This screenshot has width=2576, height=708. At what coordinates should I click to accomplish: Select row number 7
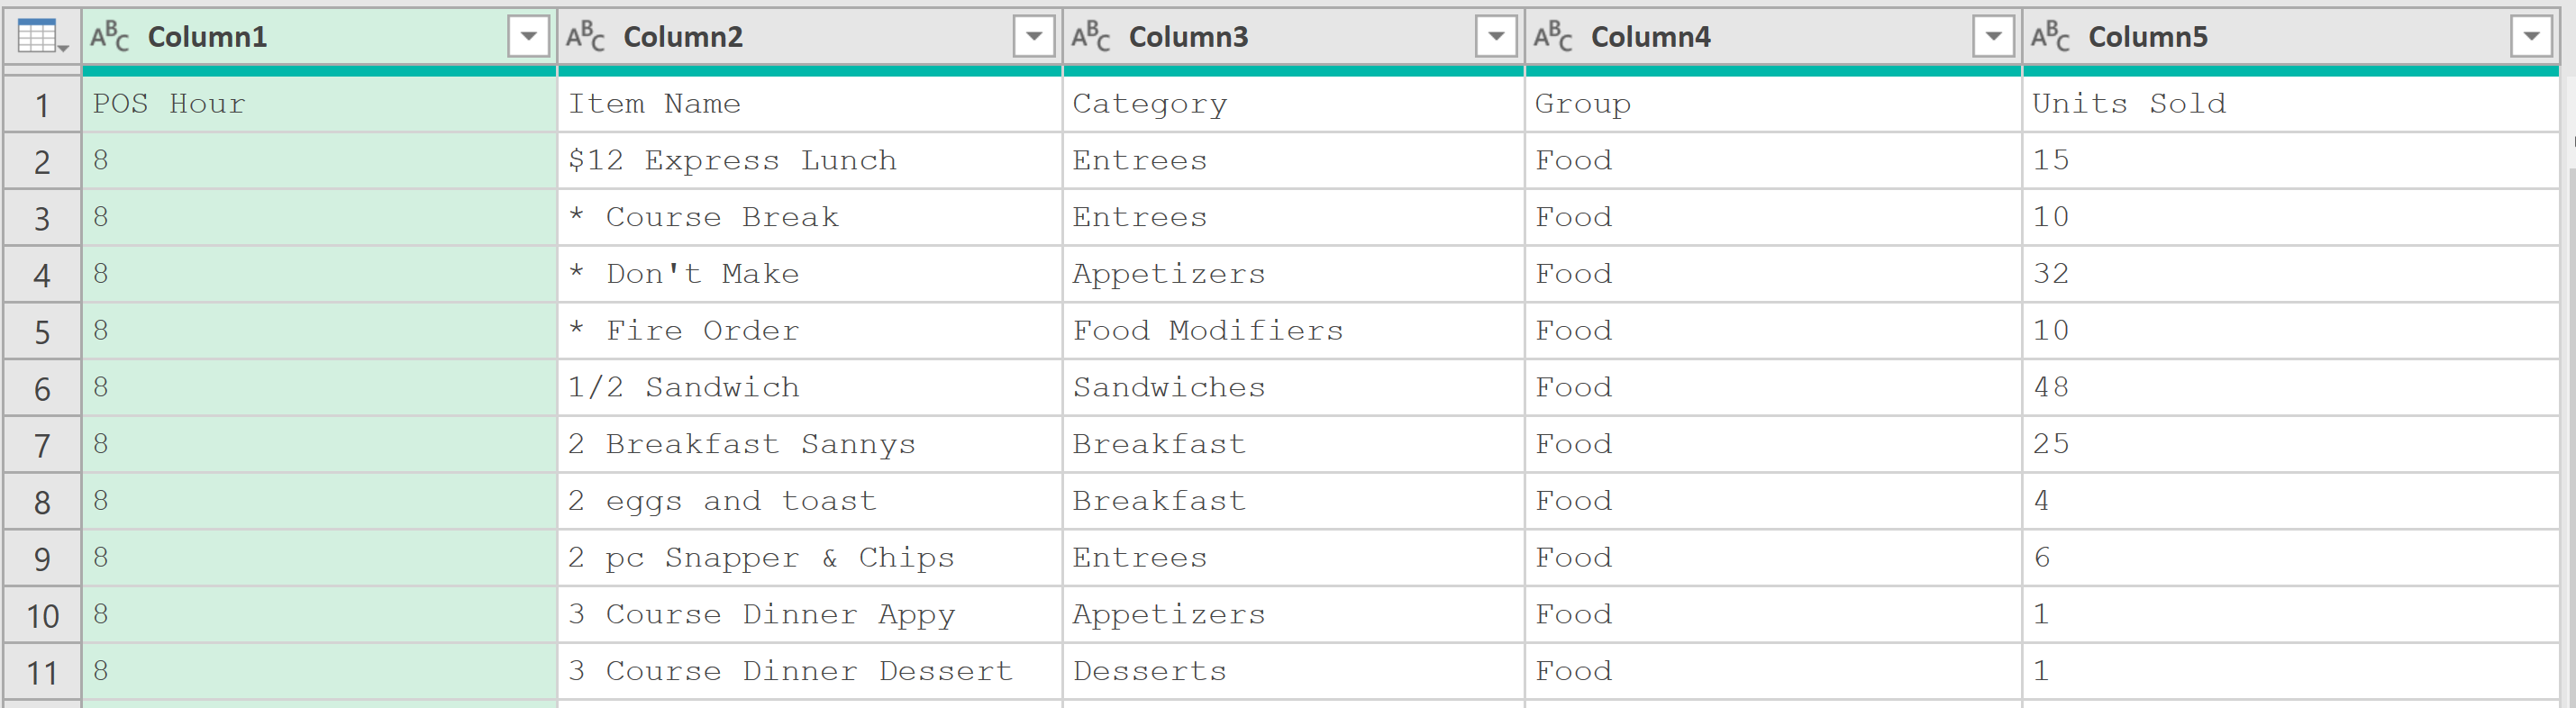[42, 445]
